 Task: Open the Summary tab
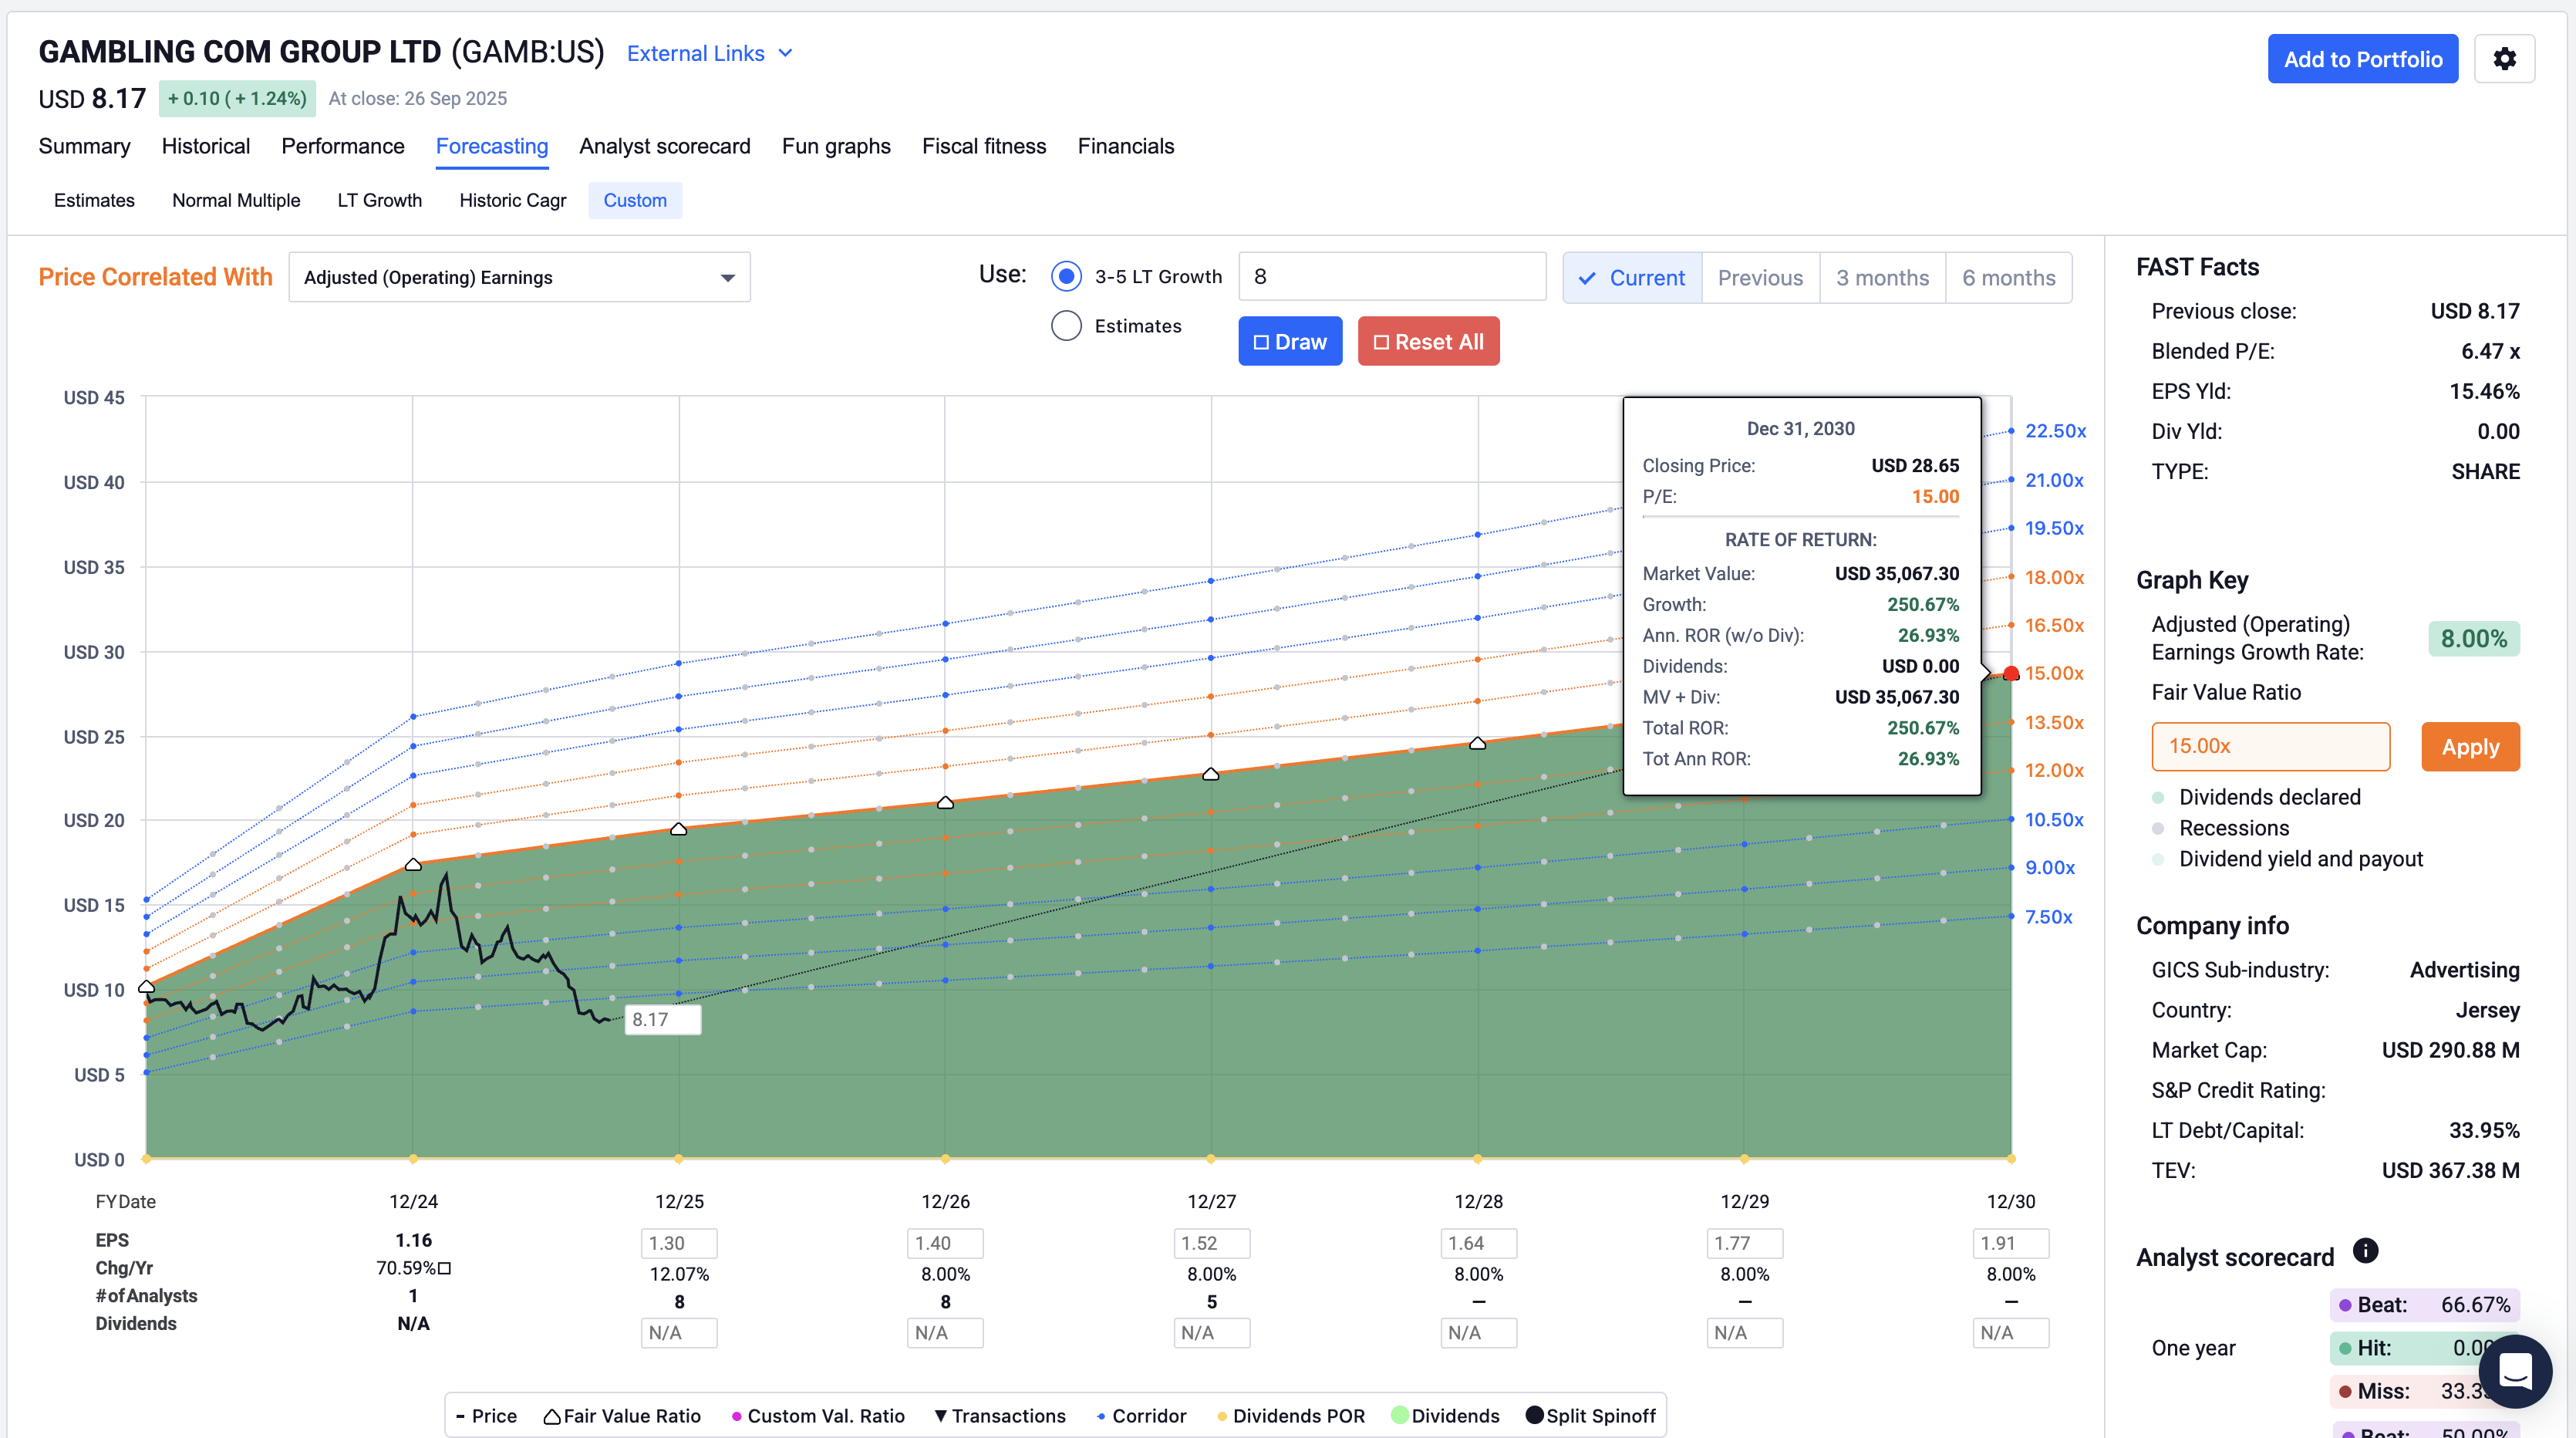[x=84, y=146]
